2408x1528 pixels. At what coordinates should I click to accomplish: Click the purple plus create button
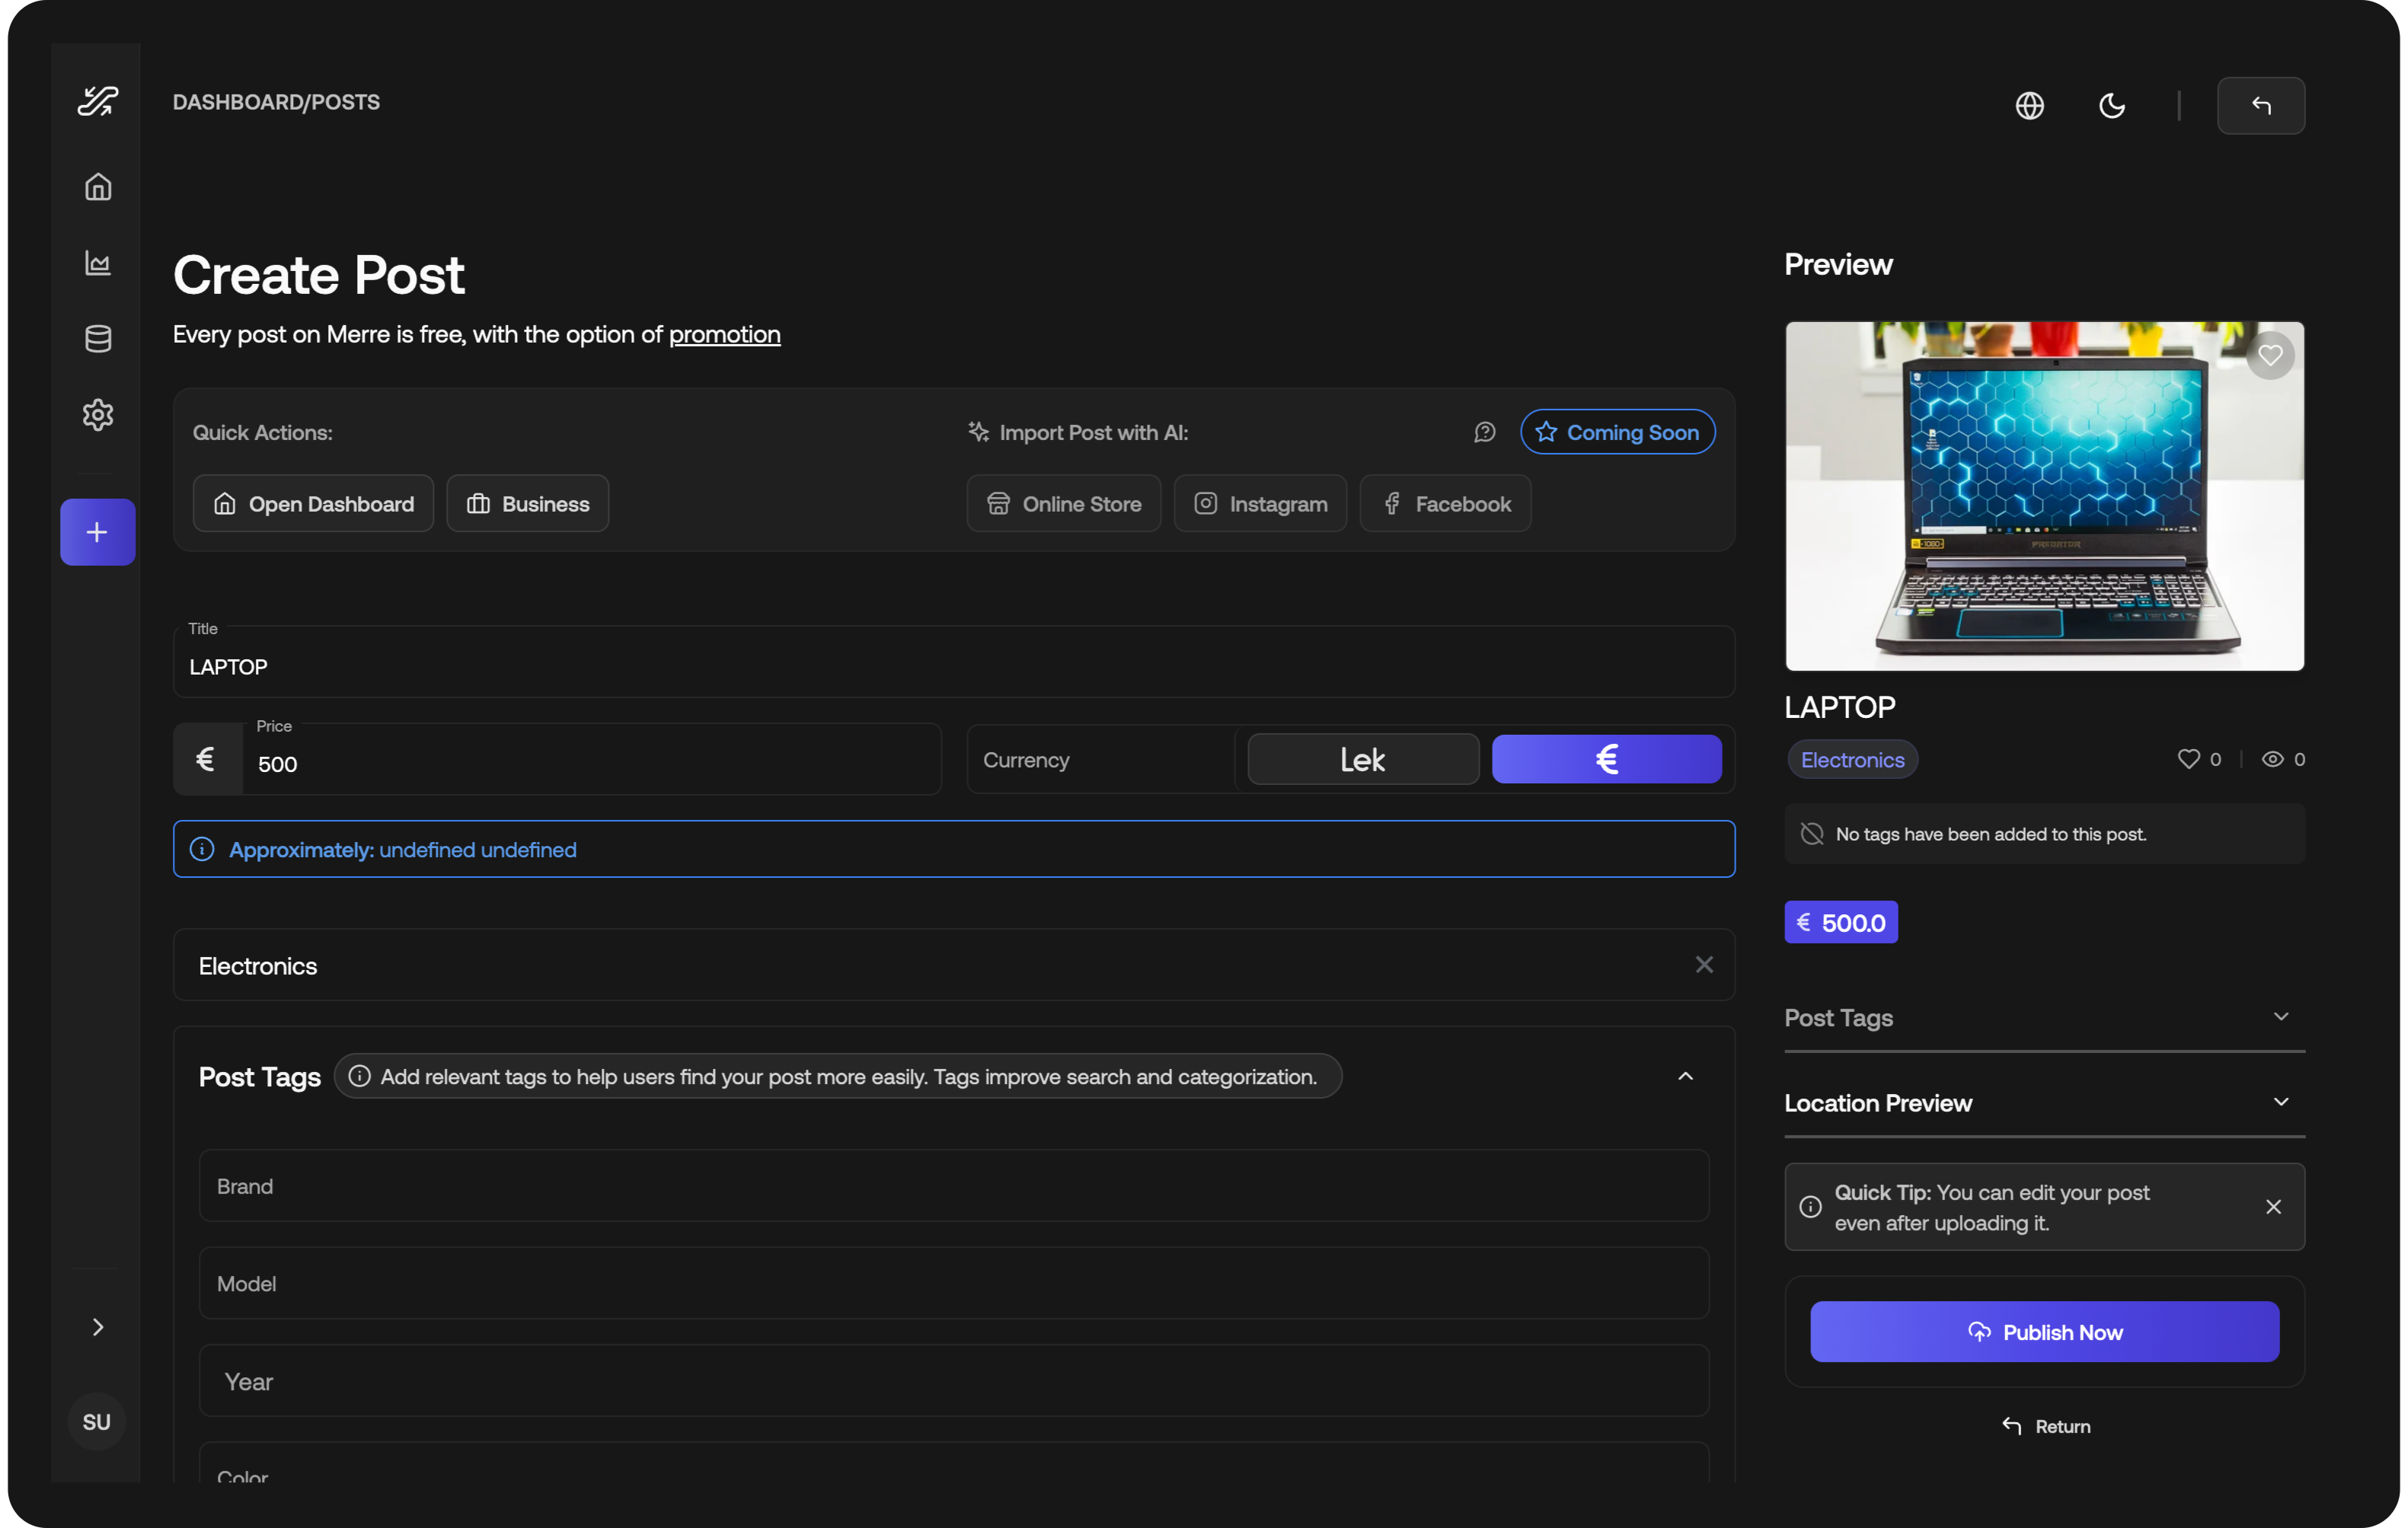pyautogui.click(x=98, y=532)
